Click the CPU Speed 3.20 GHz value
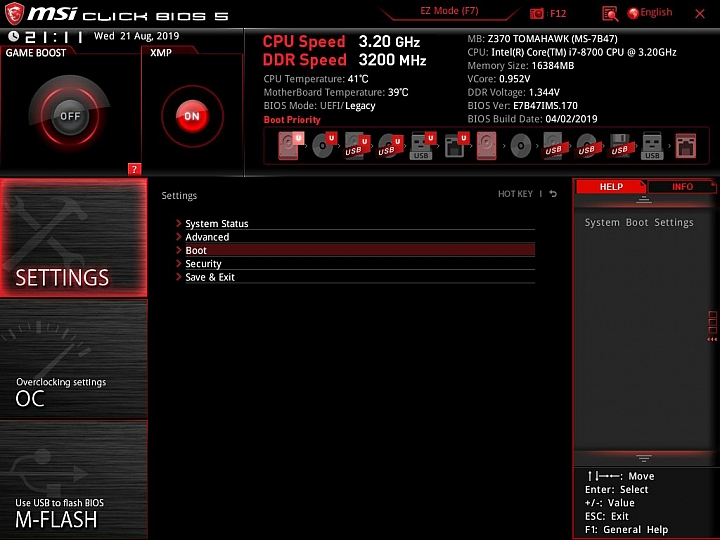720x540 pixels. click(x=389, y=42)
